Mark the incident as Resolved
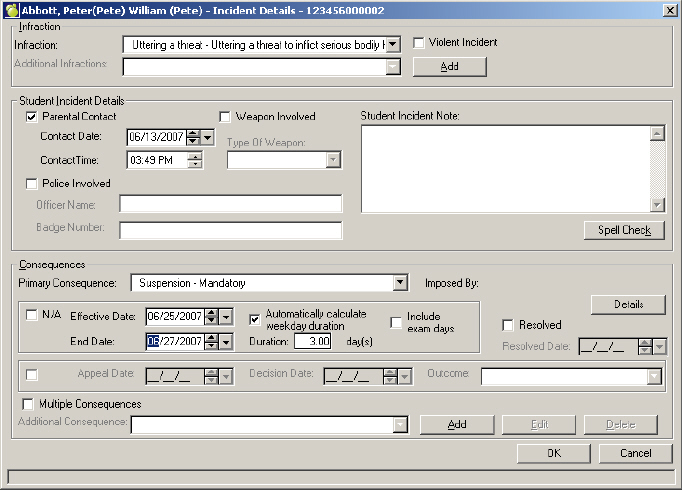The height and width of the screenshot is (490, 682). tap(508, 325)
